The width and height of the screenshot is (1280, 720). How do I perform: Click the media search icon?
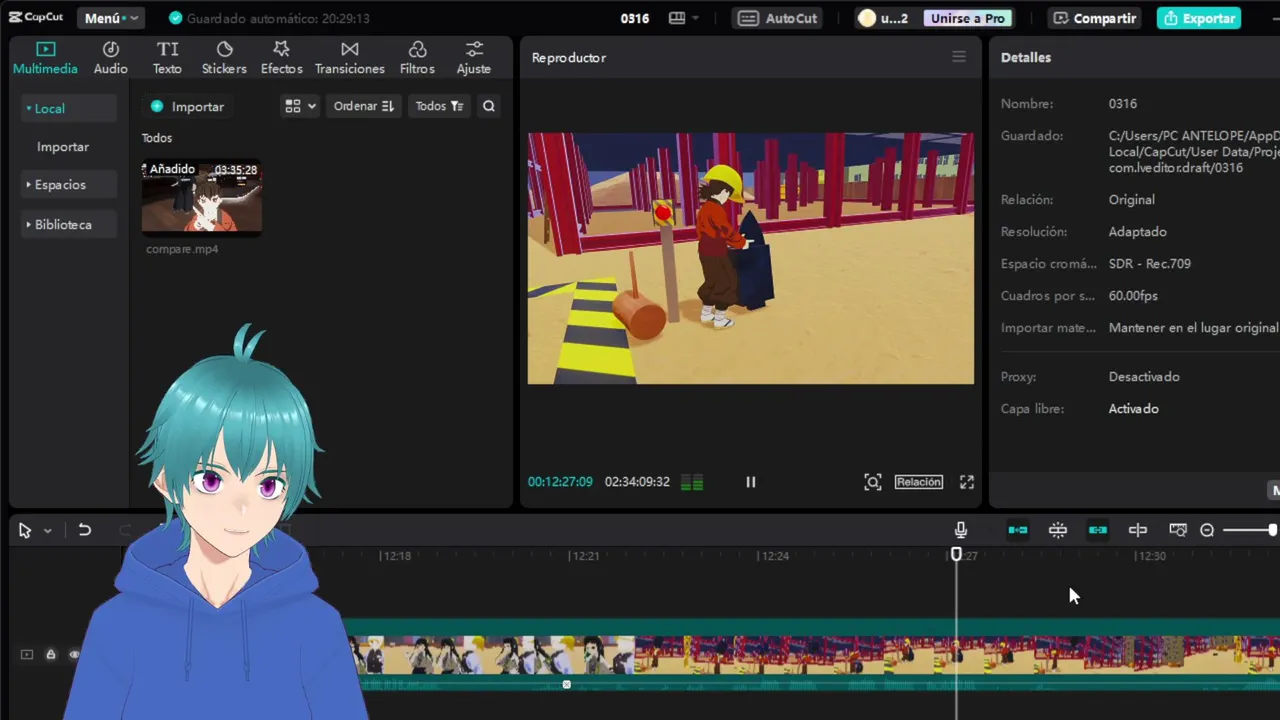(x=489, y=106)
